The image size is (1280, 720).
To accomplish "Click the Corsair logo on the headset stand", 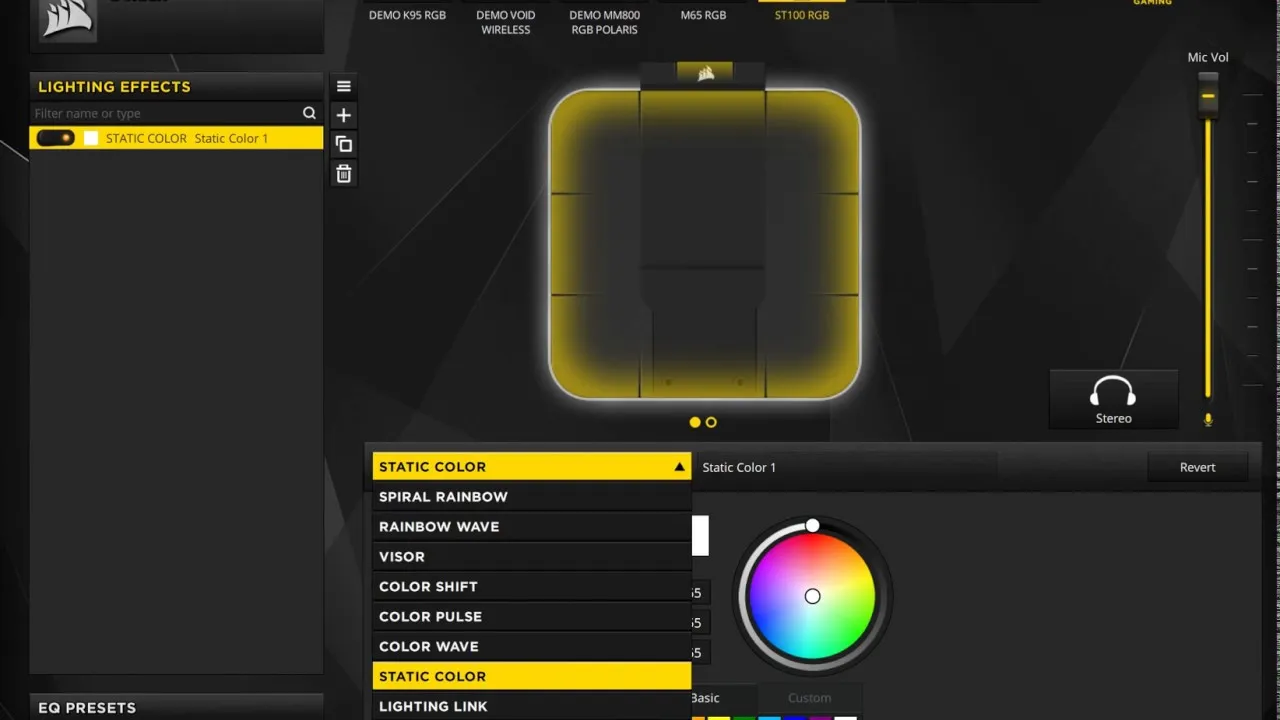I will (706, 72).
